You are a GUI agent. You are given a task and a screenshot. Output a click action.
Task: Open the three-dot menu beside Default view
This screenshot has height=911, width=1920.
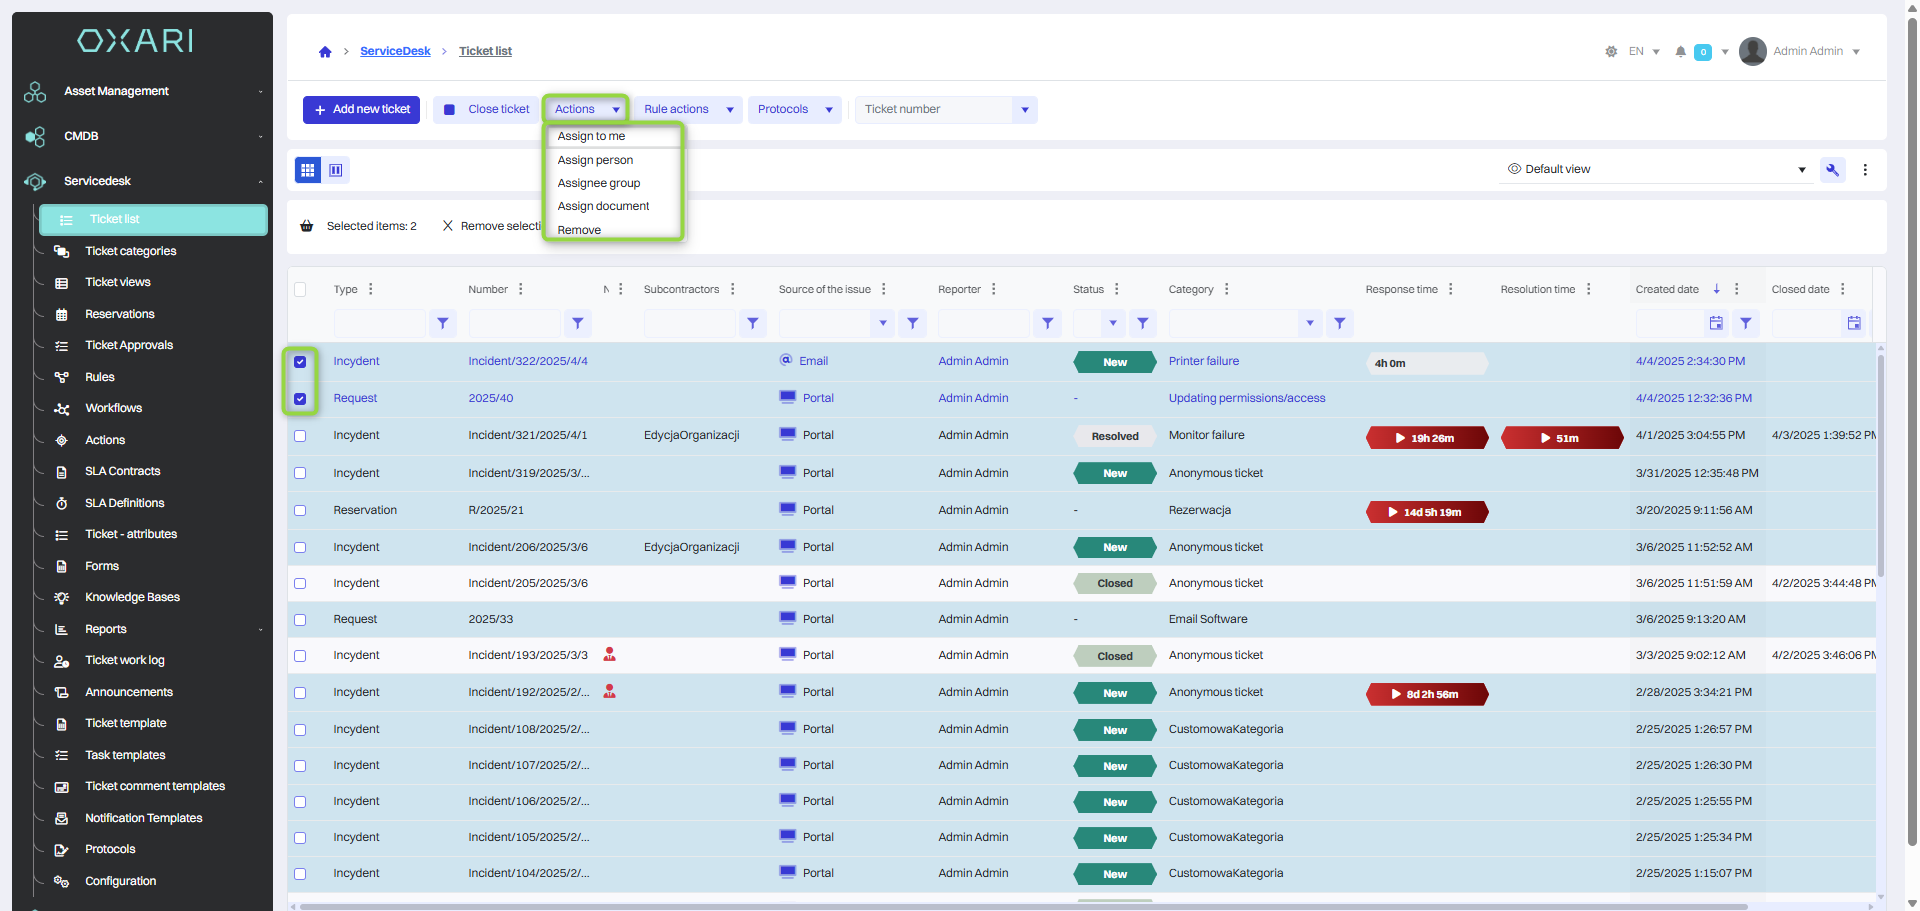[x=1865, y=170]
